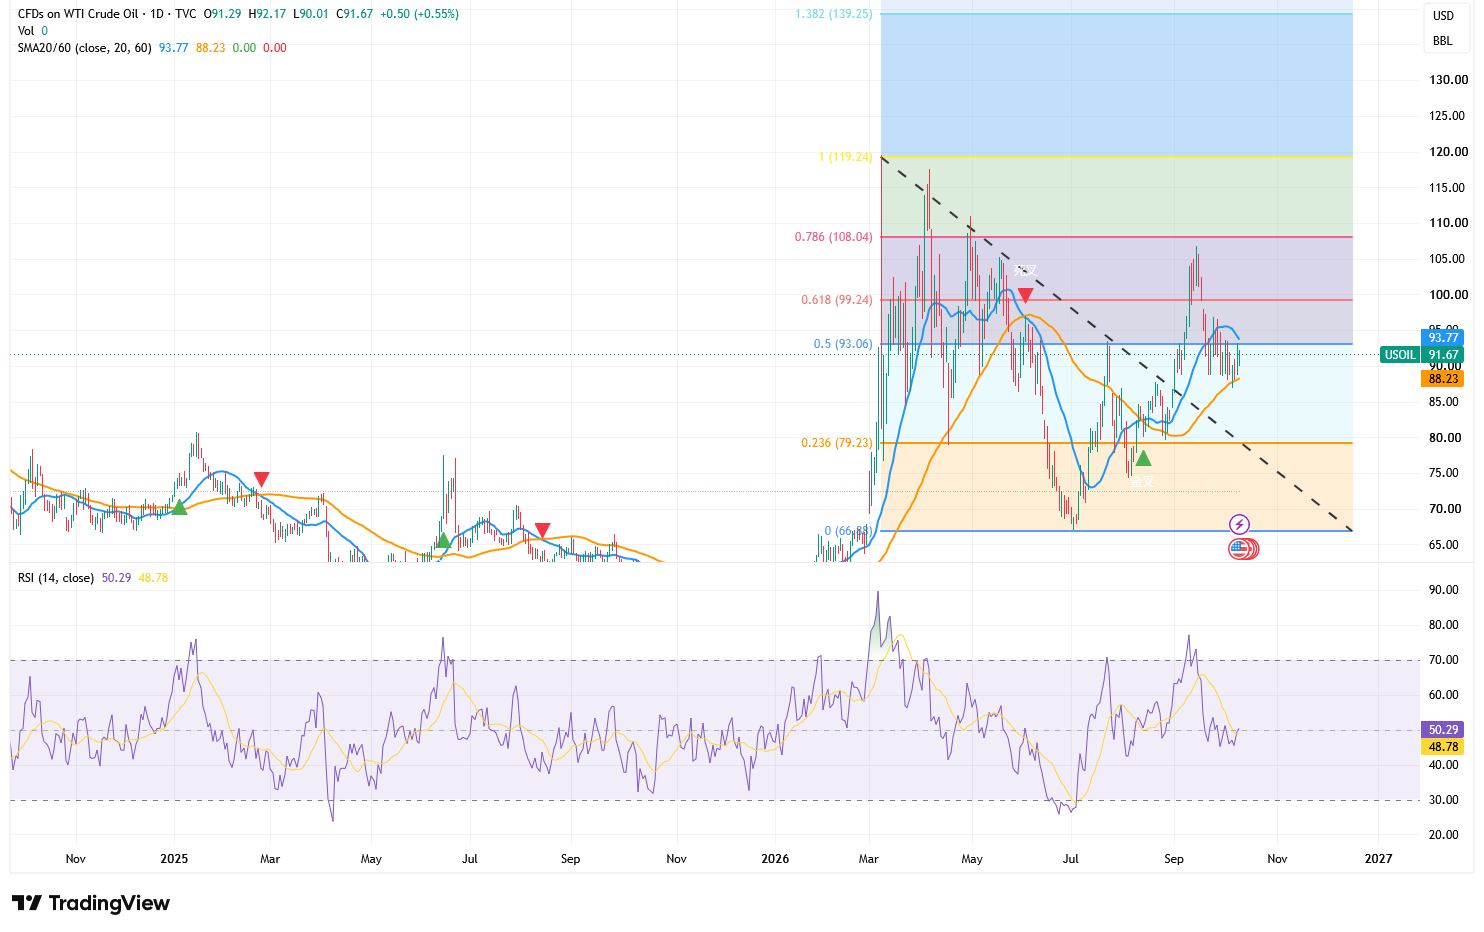The width and height of the screenshot is (1484, 932).
Task: Select the 0.236 (79.23) Fibonacci level label
Action: click(x=837, y=443)
